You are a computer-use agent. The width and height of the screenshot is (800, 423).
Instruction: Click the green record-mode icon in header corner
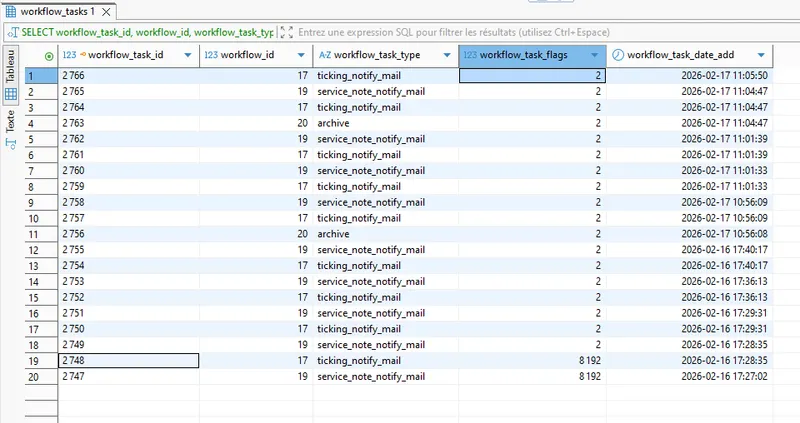coord(49,56)
